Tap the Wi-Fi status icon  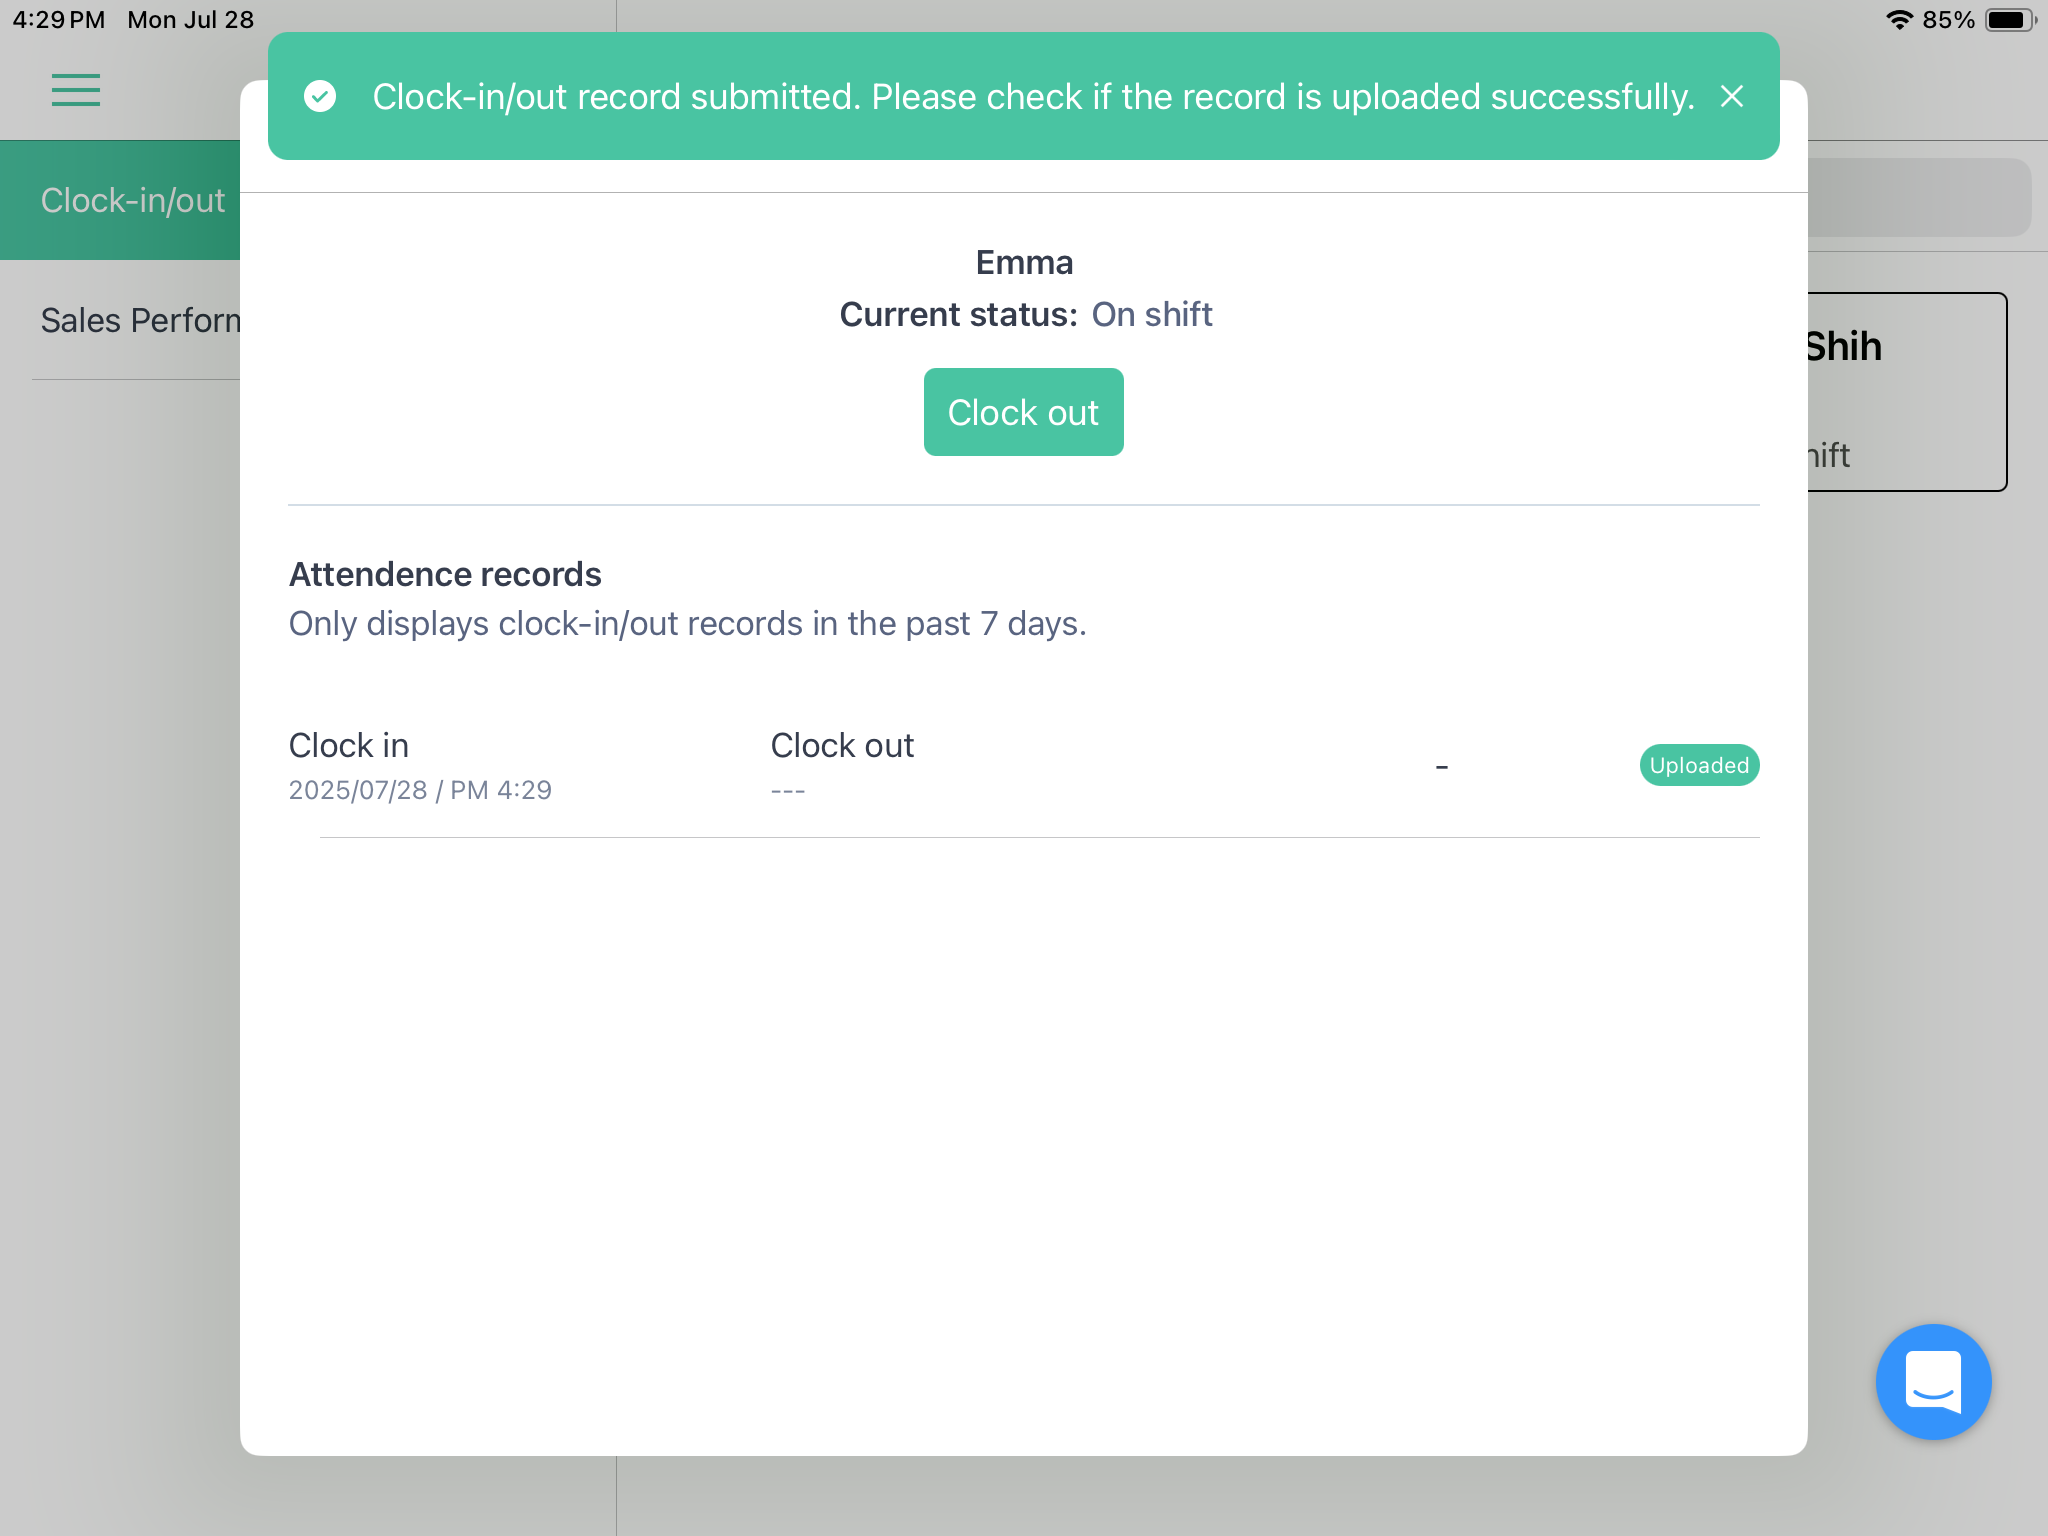point(1899,20)
